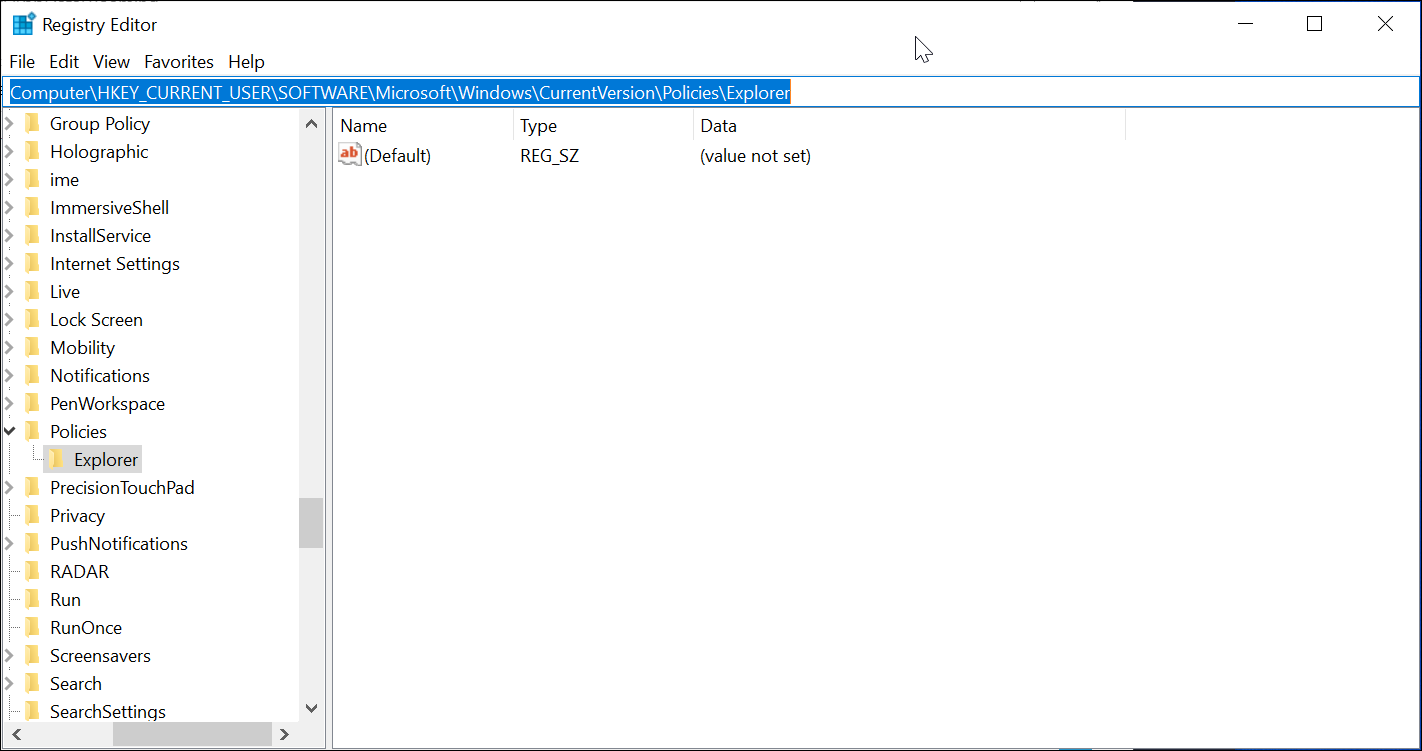Select the ImmersiveShell folder icon
The width and height of the screenshot is (1422, 751).
(x=33, y=208)
